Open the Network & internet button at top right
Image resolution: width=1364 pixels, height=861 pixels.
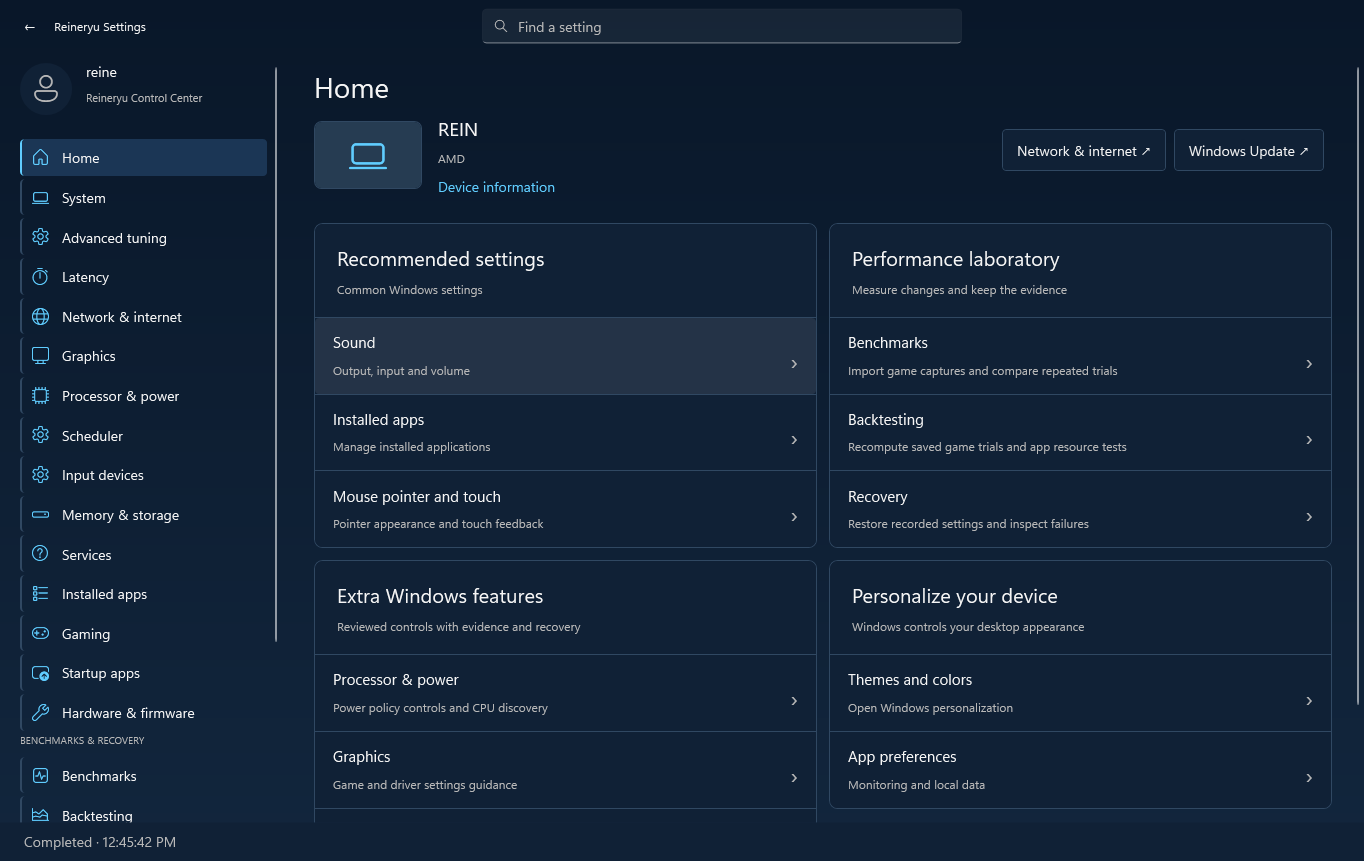pyautogui.click(x=1084, y=151)
